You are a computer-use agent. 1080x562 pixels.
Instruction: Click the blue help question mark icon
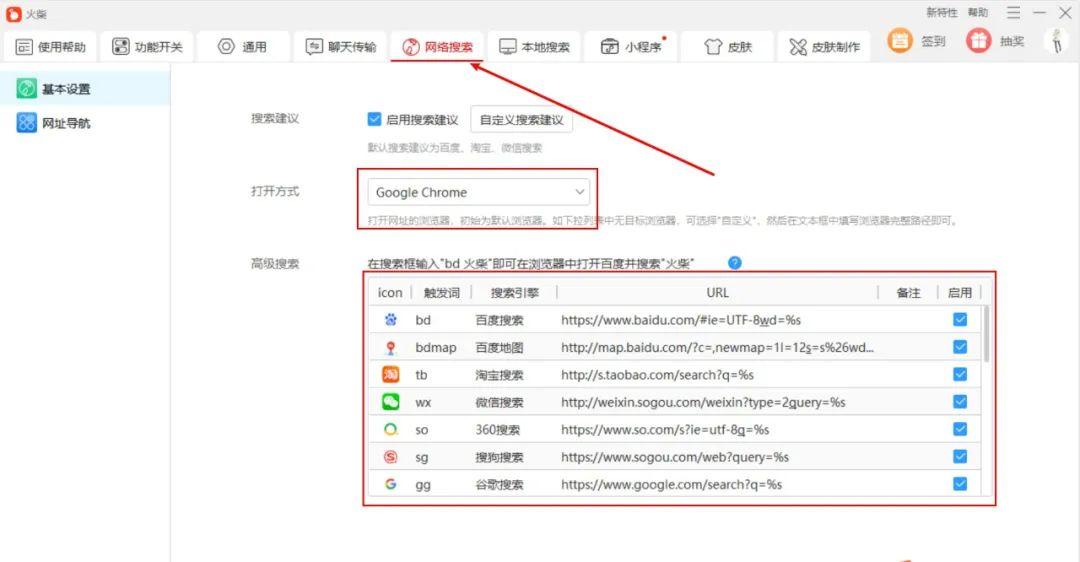(x=735, y=263)
